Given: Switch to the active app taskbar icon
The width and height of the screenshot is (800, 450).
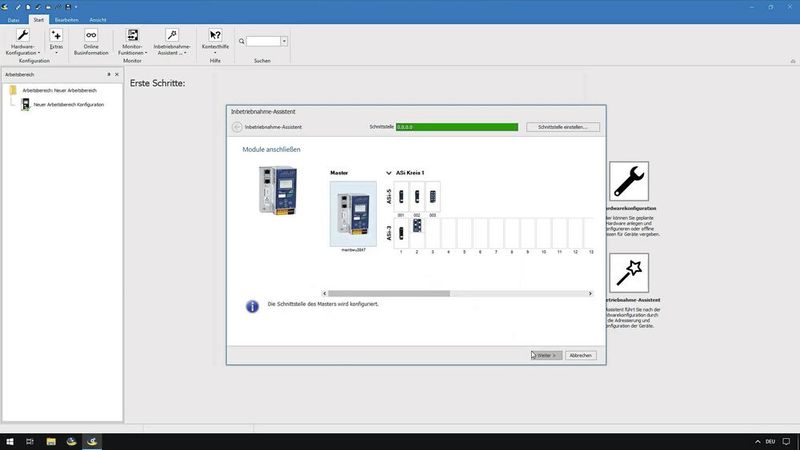Looking at the screenshot, I should (x=92, y=441).
